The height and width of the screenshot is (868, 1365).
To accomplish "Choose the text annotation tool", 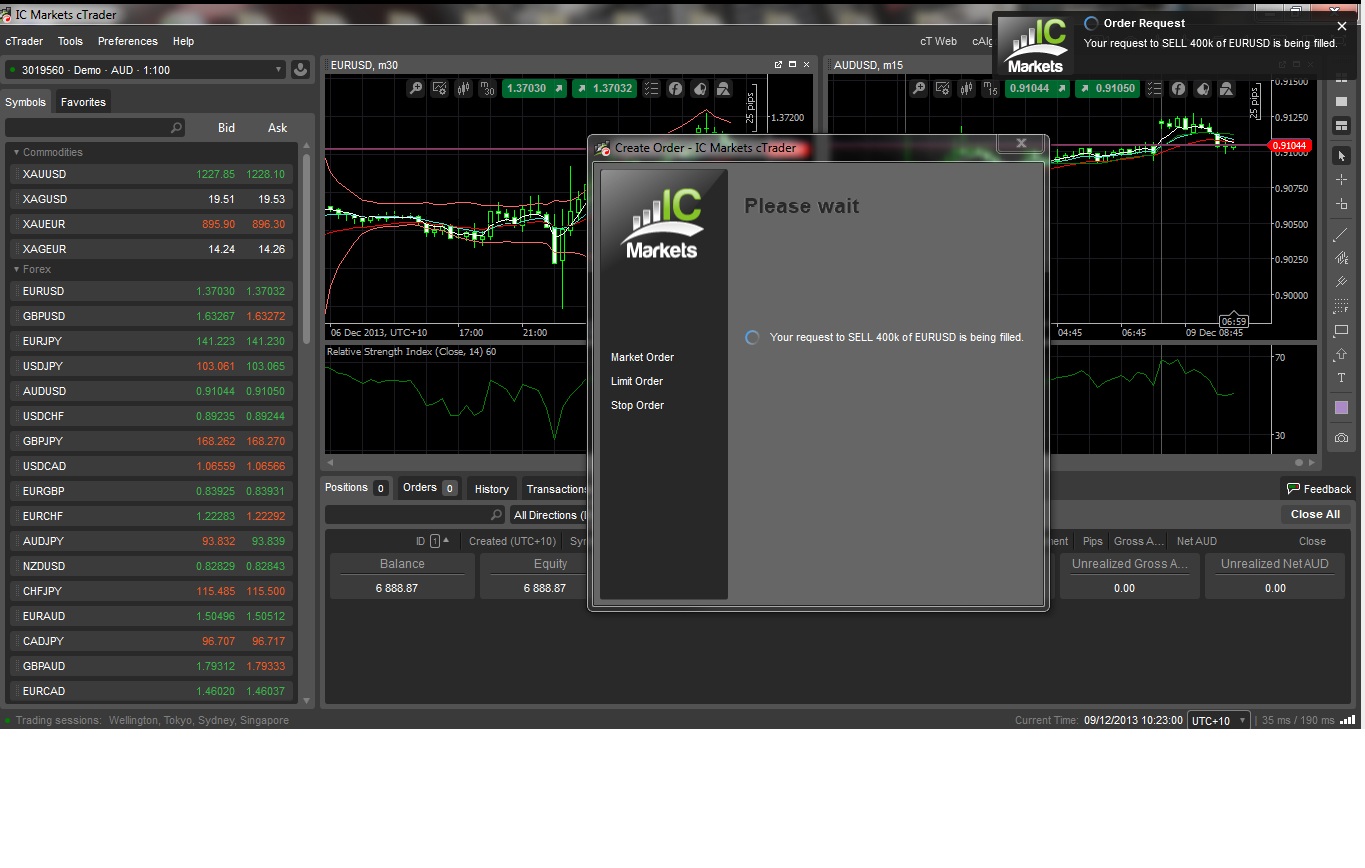I will [1341, 378].
